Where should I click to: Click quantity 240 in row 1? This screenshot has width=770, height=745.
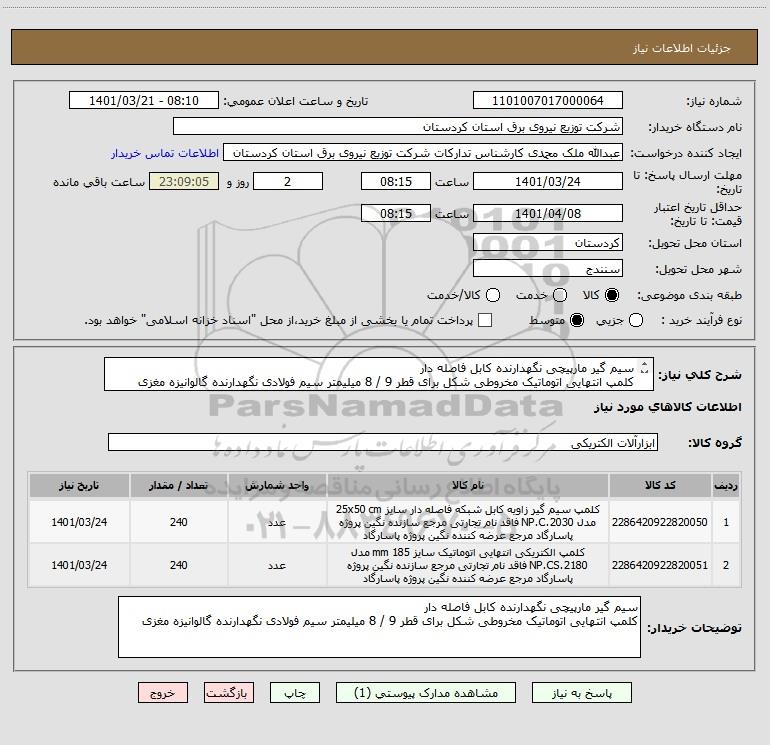tap(178, 522)
